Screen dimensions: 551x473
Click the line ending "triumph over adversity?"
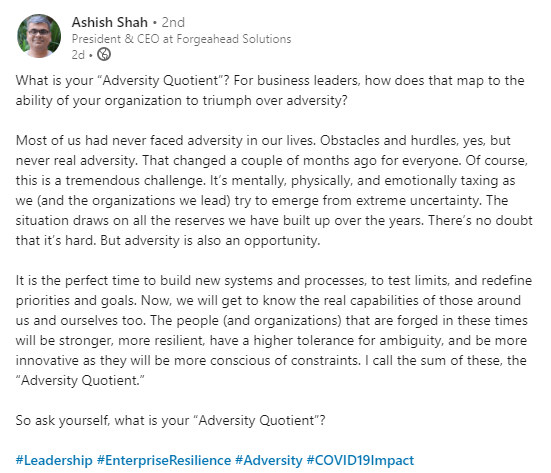tap(182, 101)
